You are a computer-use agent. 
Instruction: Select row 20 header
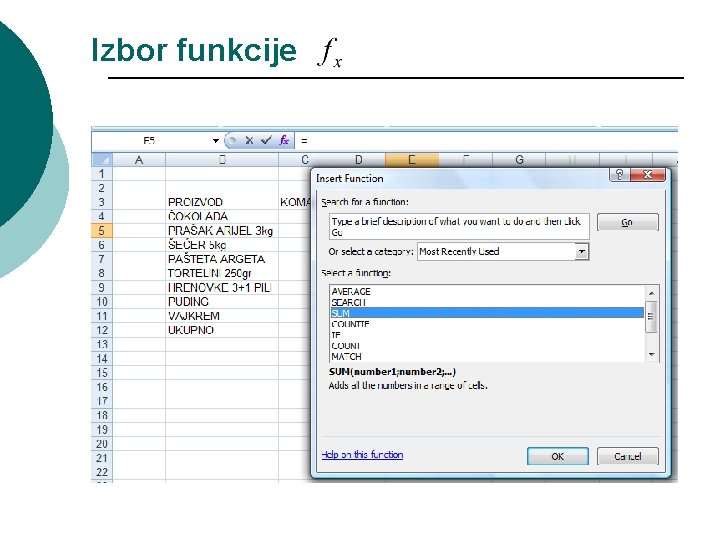pos(102,444)
